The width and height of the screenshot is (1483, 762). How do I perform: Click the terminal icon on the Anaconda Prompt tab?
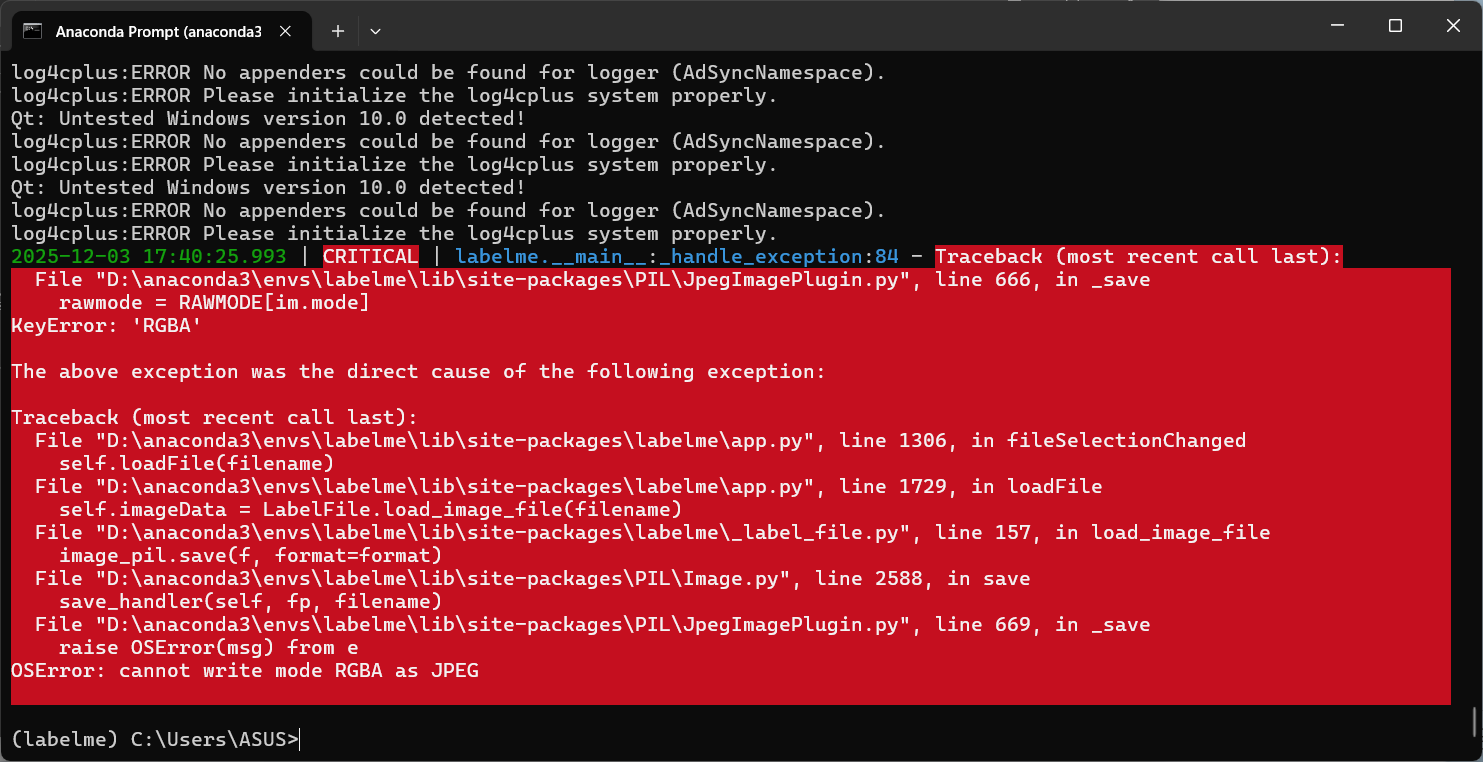[x=32, y=31]
